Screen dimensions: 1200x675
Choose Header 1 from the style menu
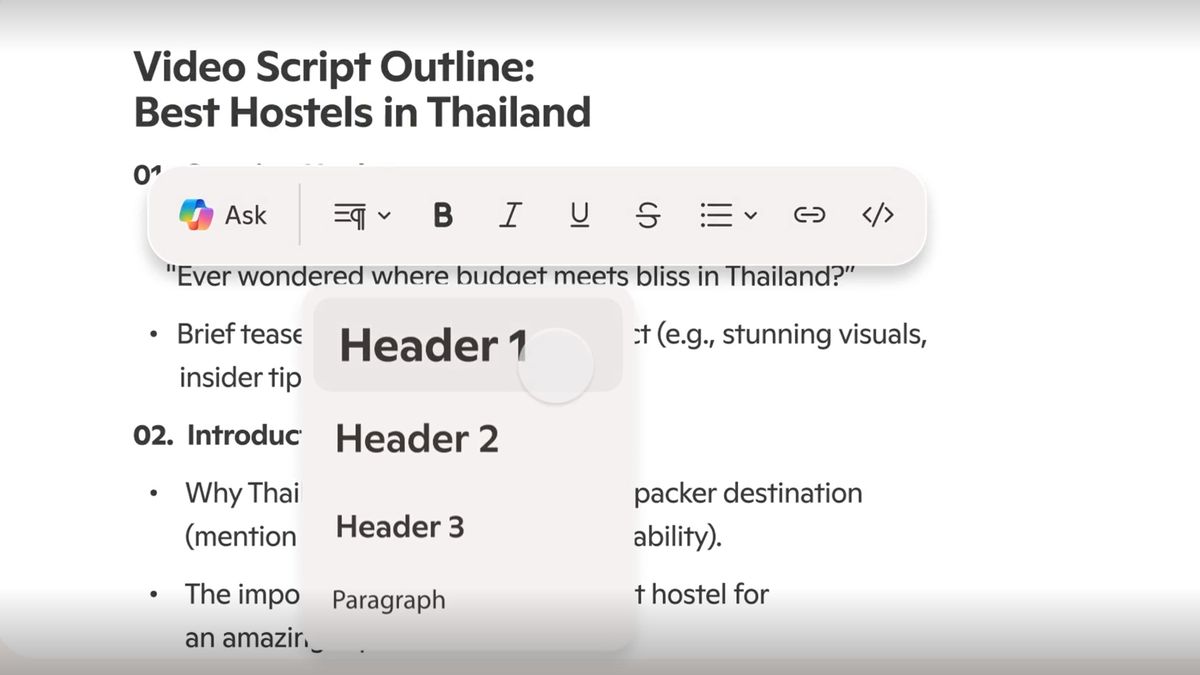[x=432, y=346]
